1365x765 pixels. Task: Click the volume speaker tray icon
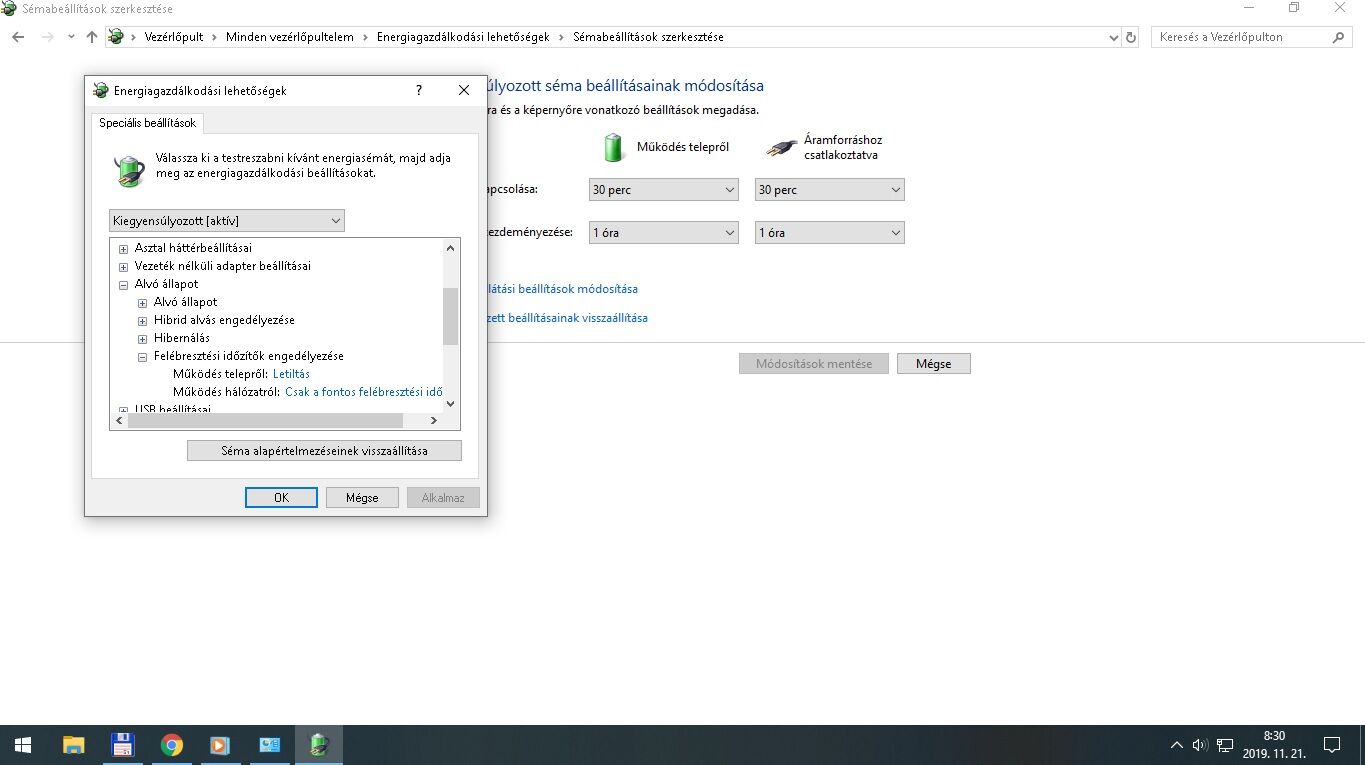click(x=1200, y=745)
